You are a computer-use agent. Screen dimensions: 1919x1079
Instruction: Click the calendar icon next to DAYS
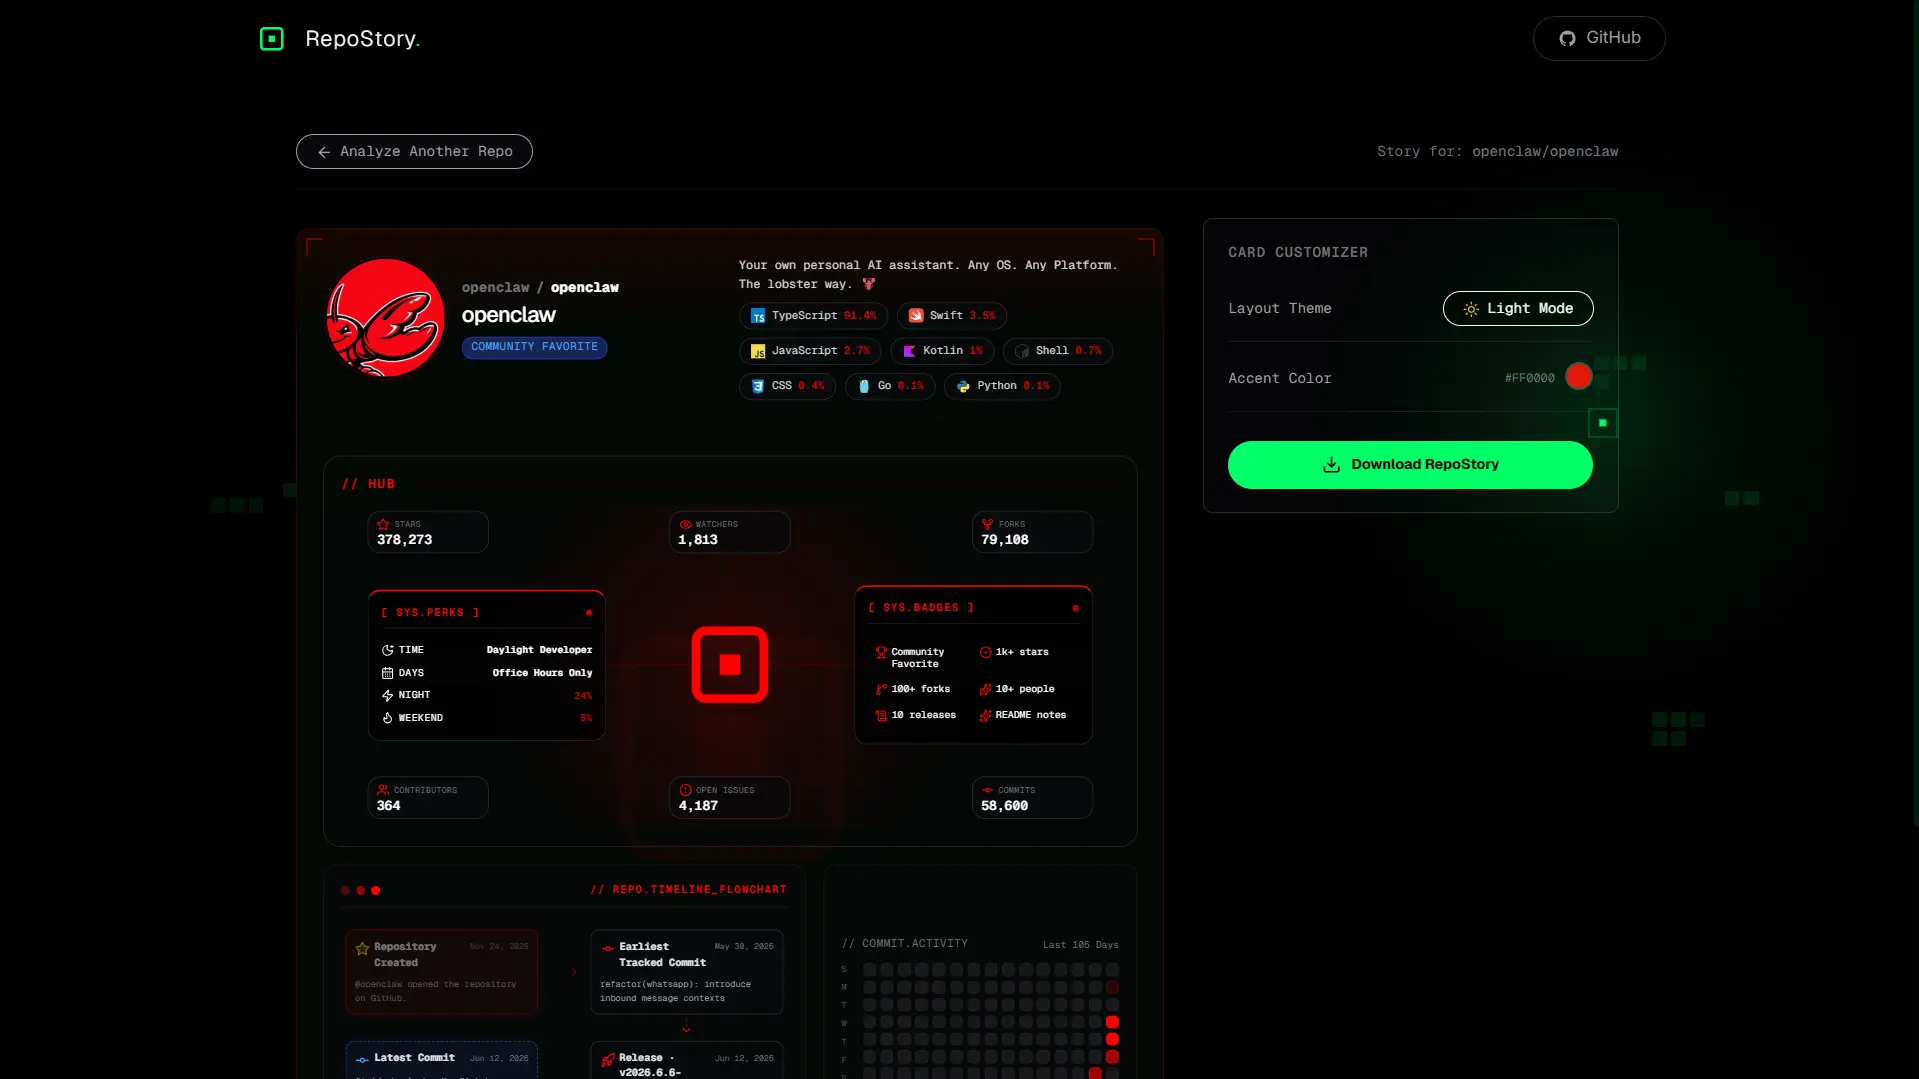387,673
